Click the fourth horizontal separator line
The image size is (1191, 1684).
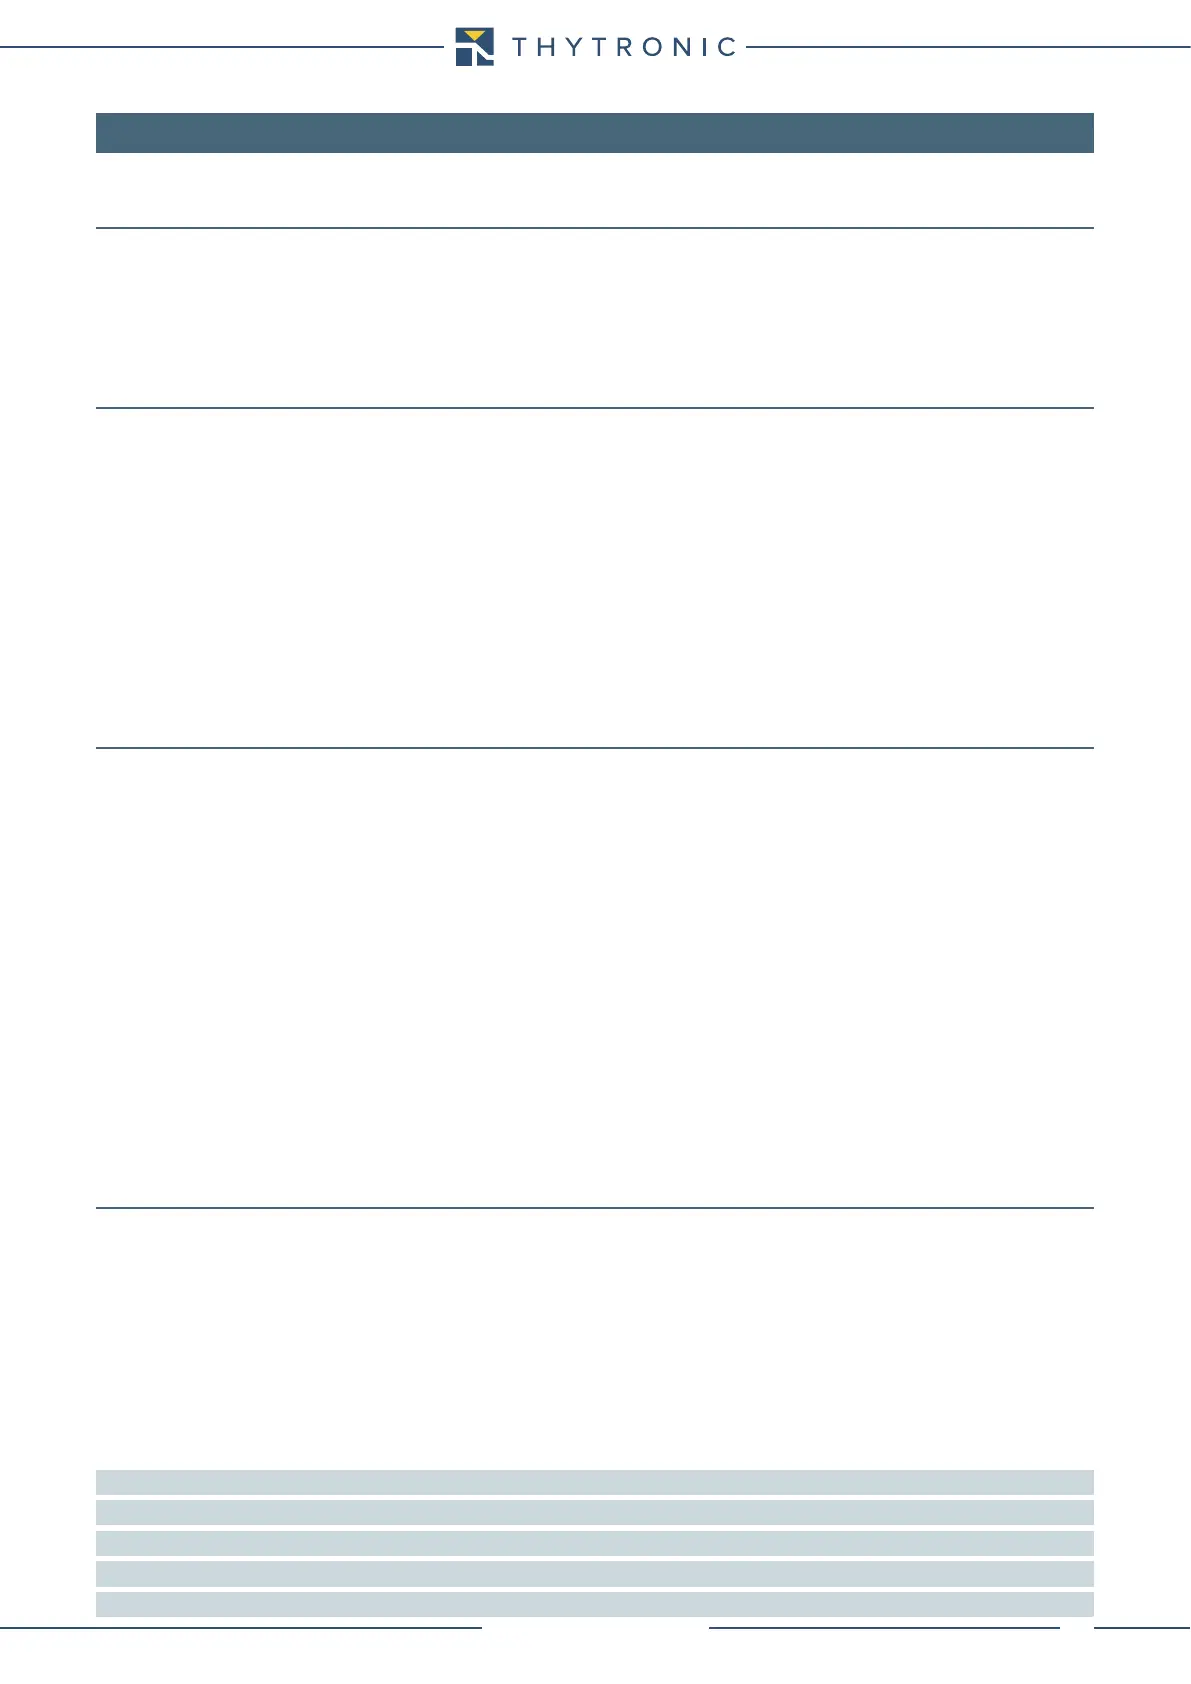(594, 1208)
